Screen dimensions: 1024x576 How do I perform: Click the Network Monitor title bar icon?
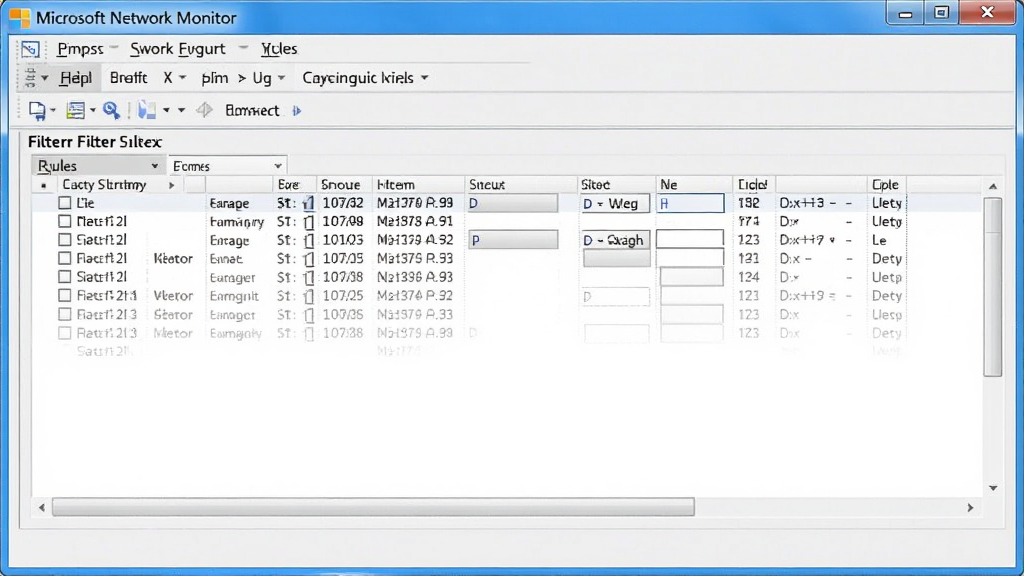20,18
